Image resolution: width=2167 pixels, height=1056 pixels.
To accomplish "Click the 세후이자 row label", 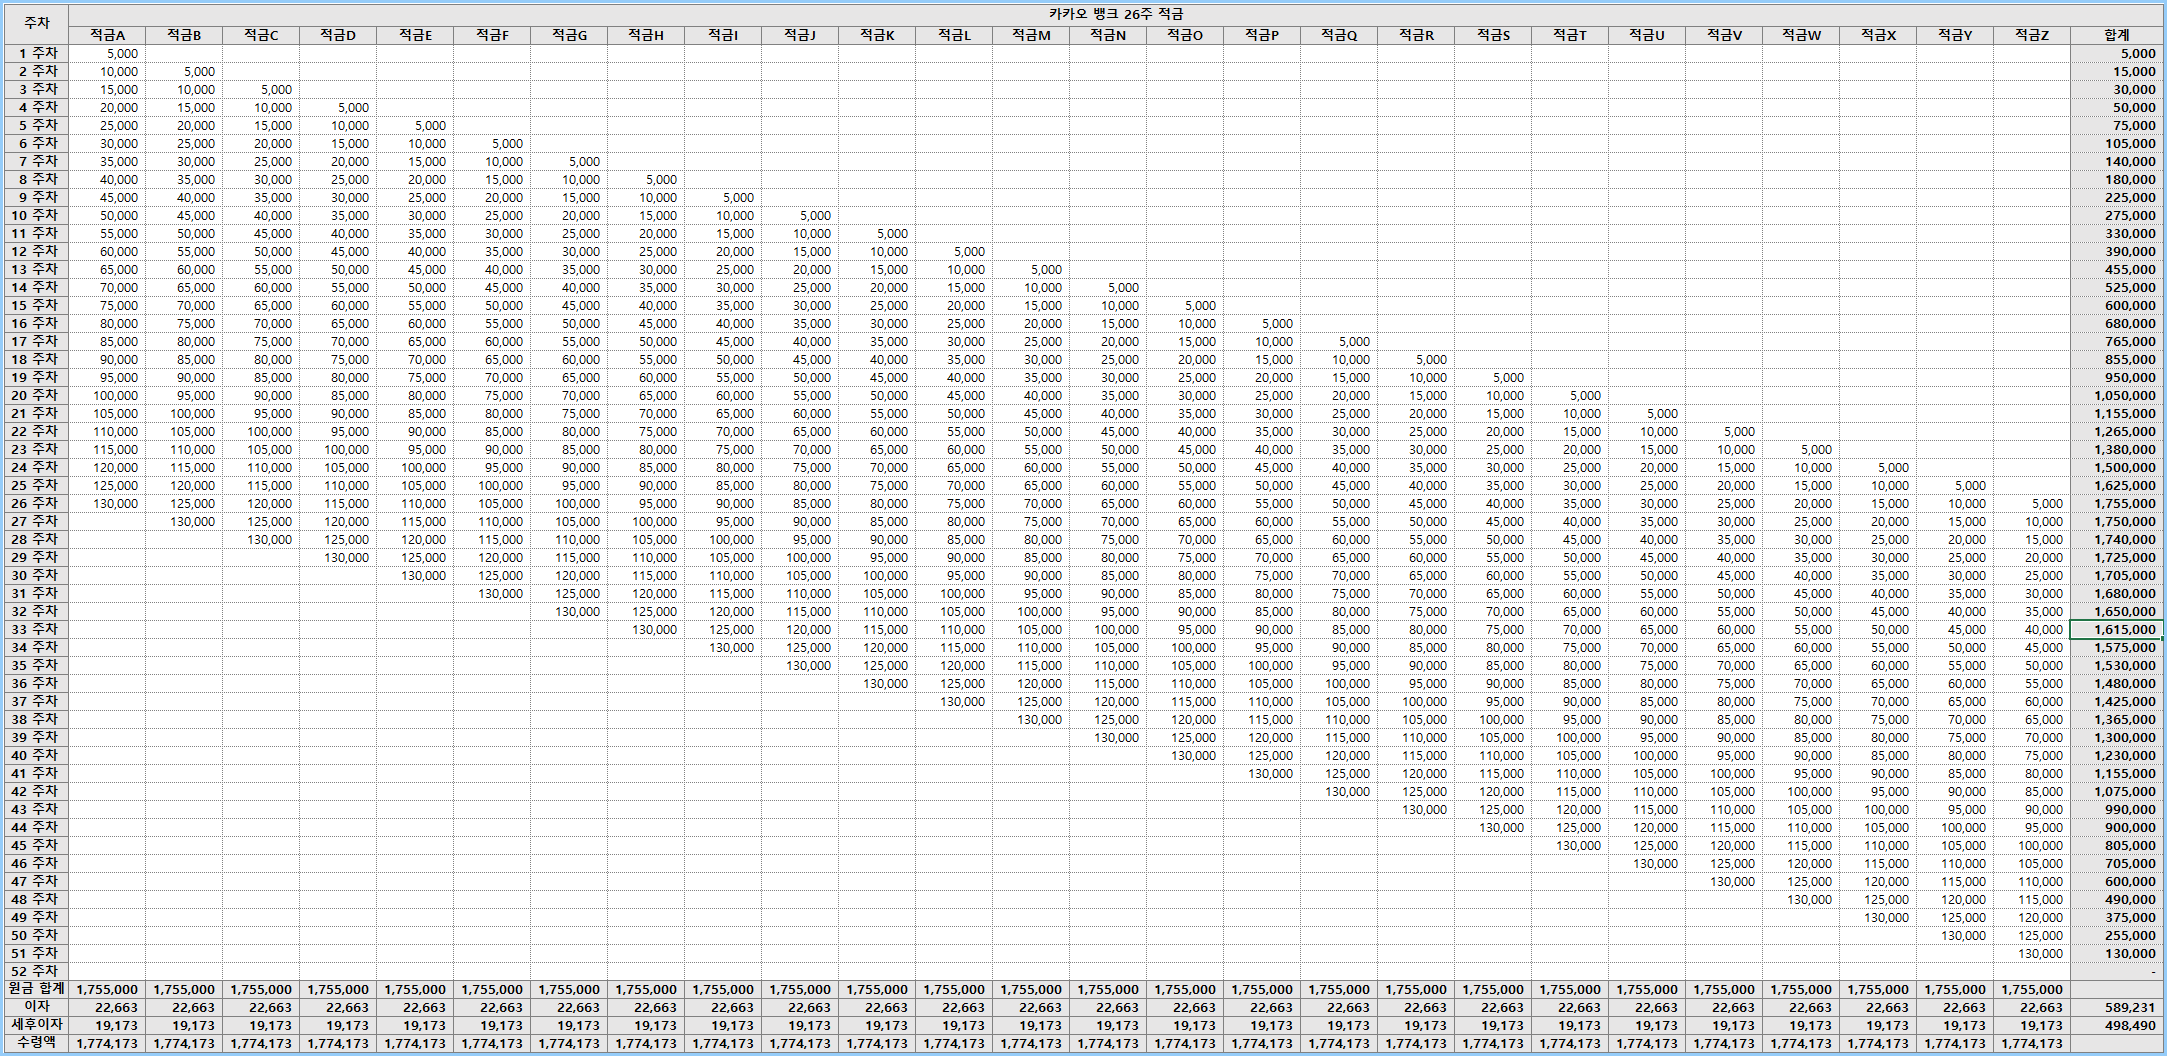I will (x=36, y=1025).
